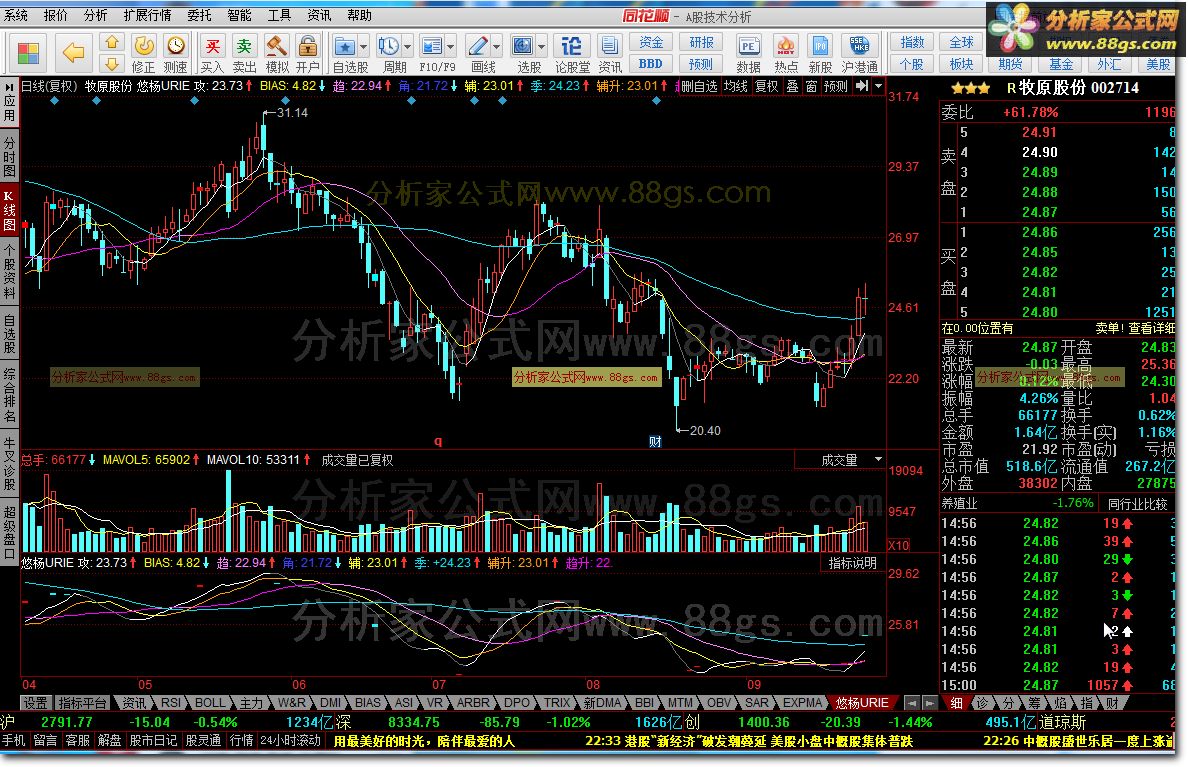The width and height of the screenshot is (1188, 767).
Task: Open the 选股 stock screener icon
Action: point(523,47)
